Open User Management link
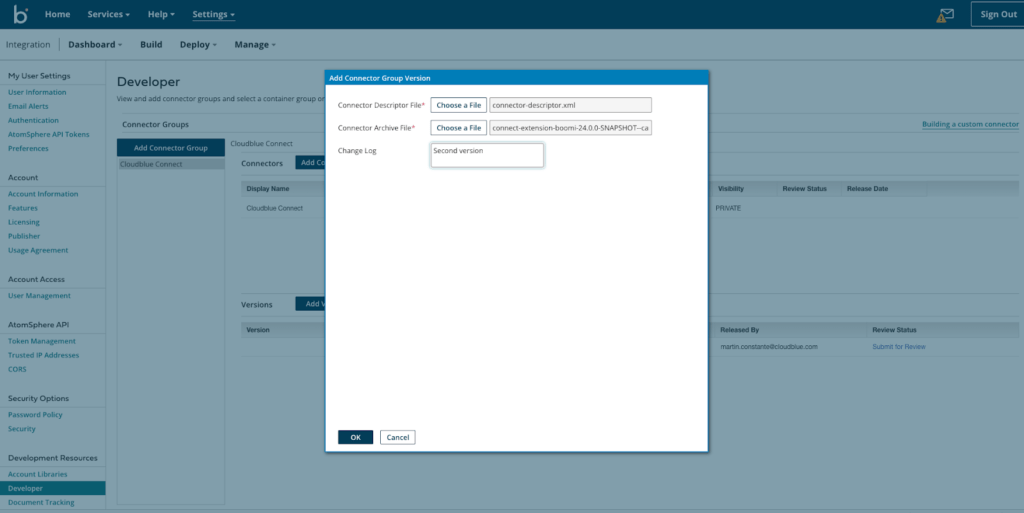 [39, 296]
